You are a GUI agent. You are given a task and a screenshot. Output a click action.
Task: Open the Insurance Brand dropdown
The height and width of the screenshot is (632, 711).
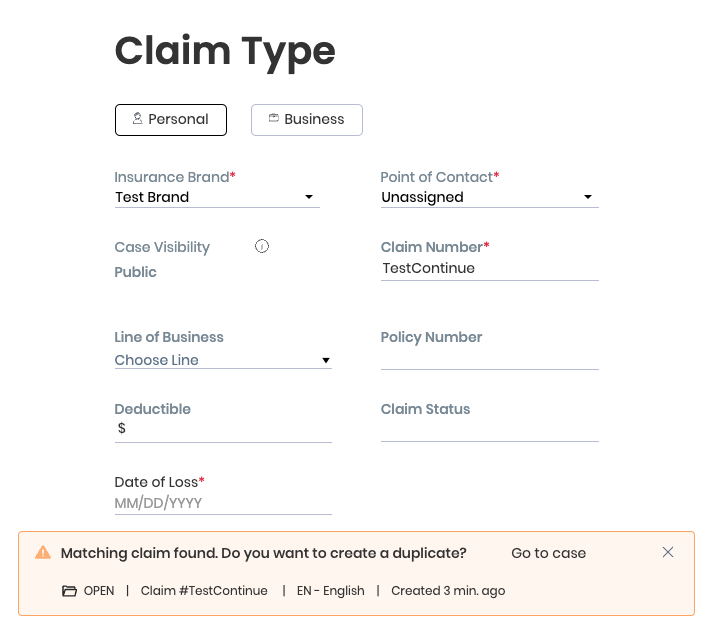(217, 198)
